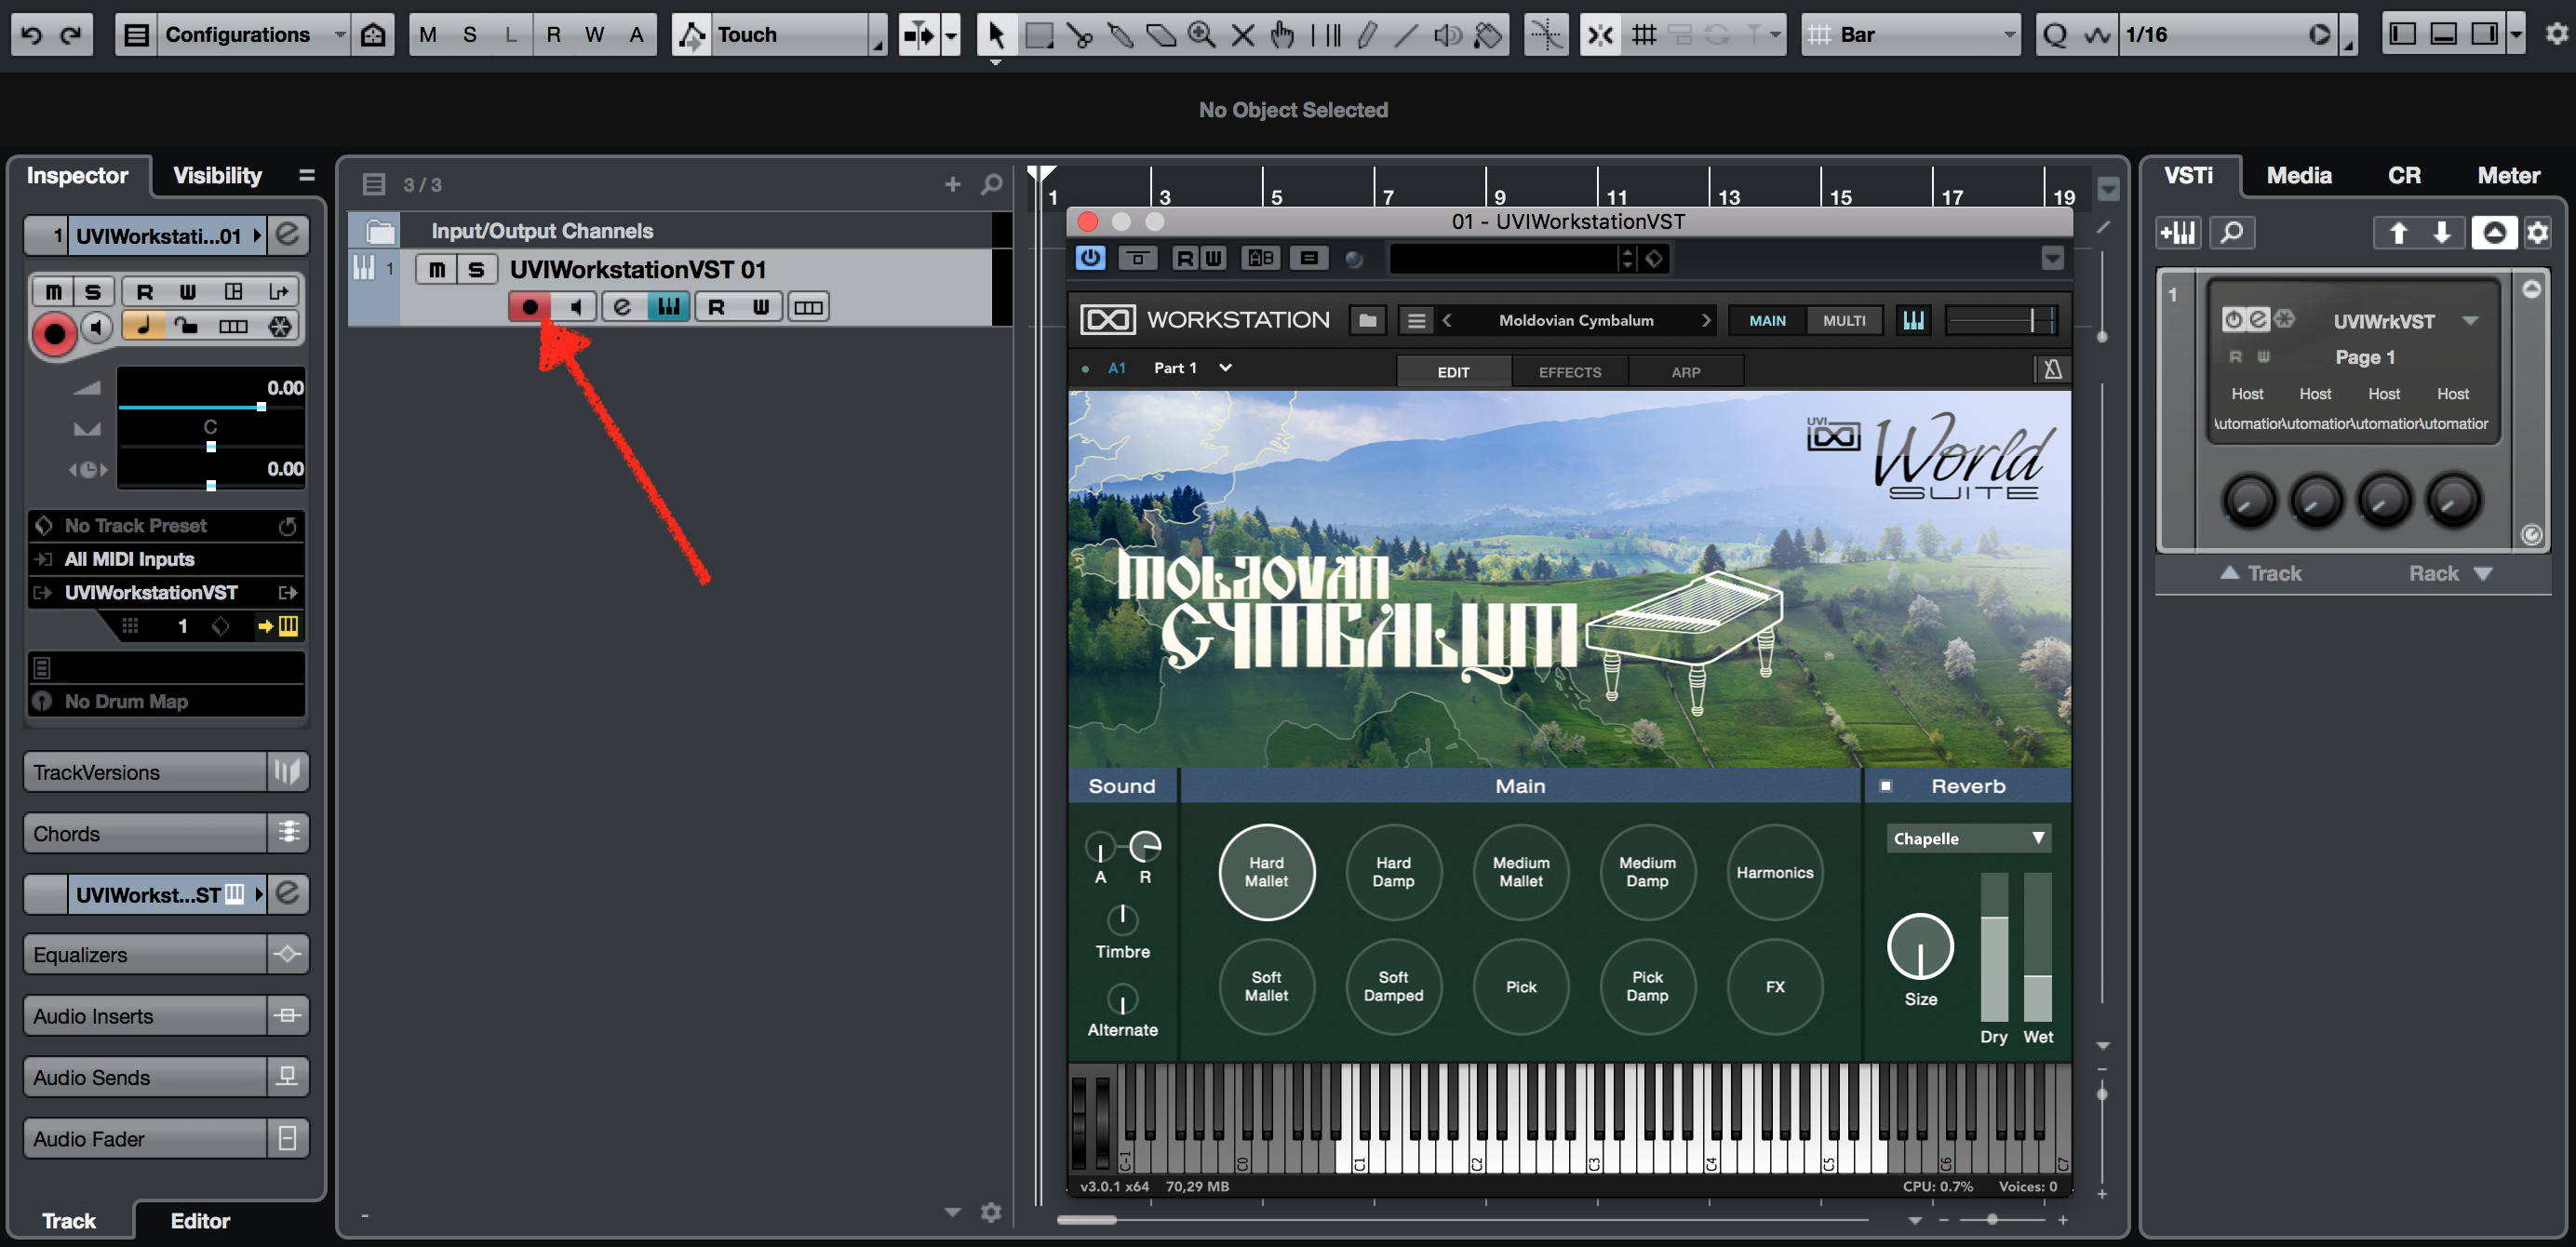Select the Range Selection tool
The height and width of the screenshot is (1247, 2576).
[1039, 35]
